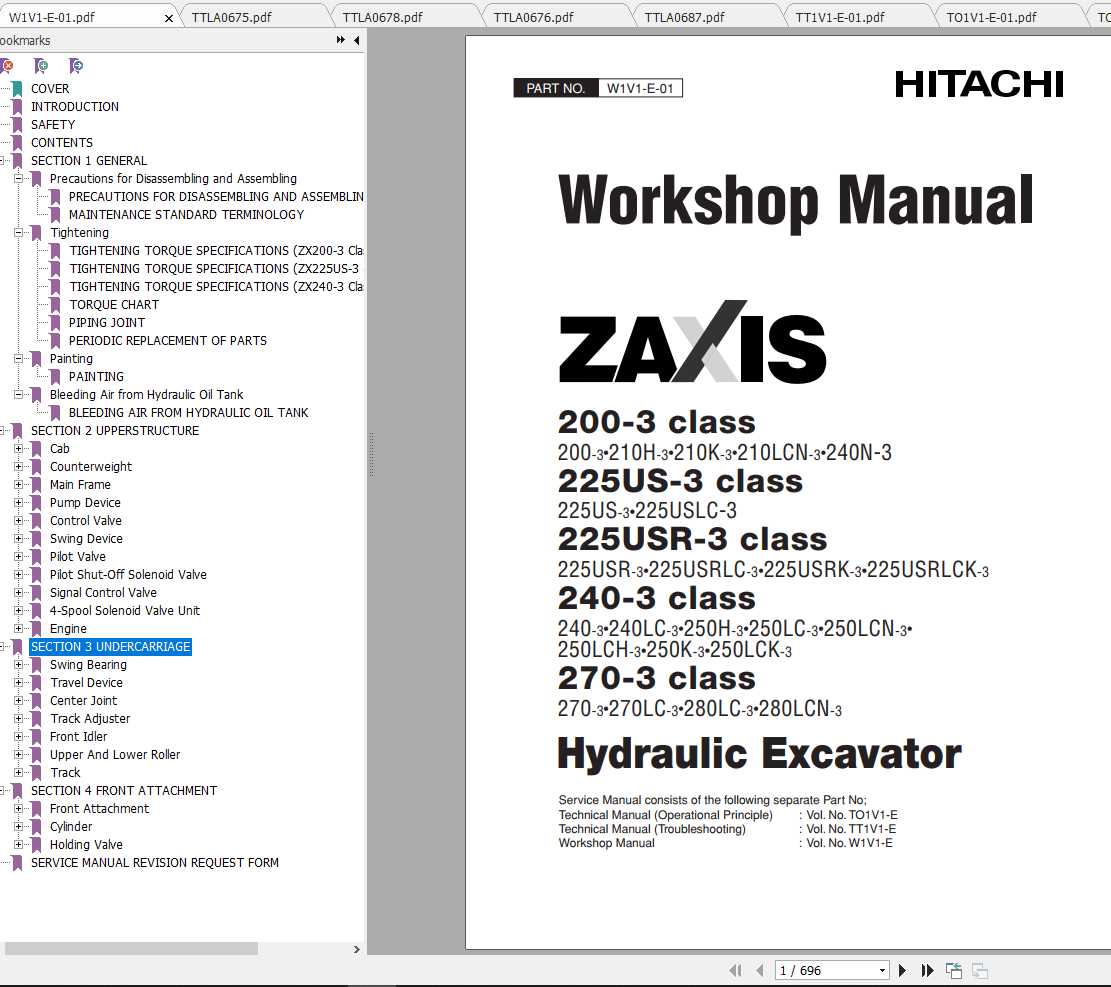Click the previous view icon
Screen dimensions: 1111x987
(954, 970)
